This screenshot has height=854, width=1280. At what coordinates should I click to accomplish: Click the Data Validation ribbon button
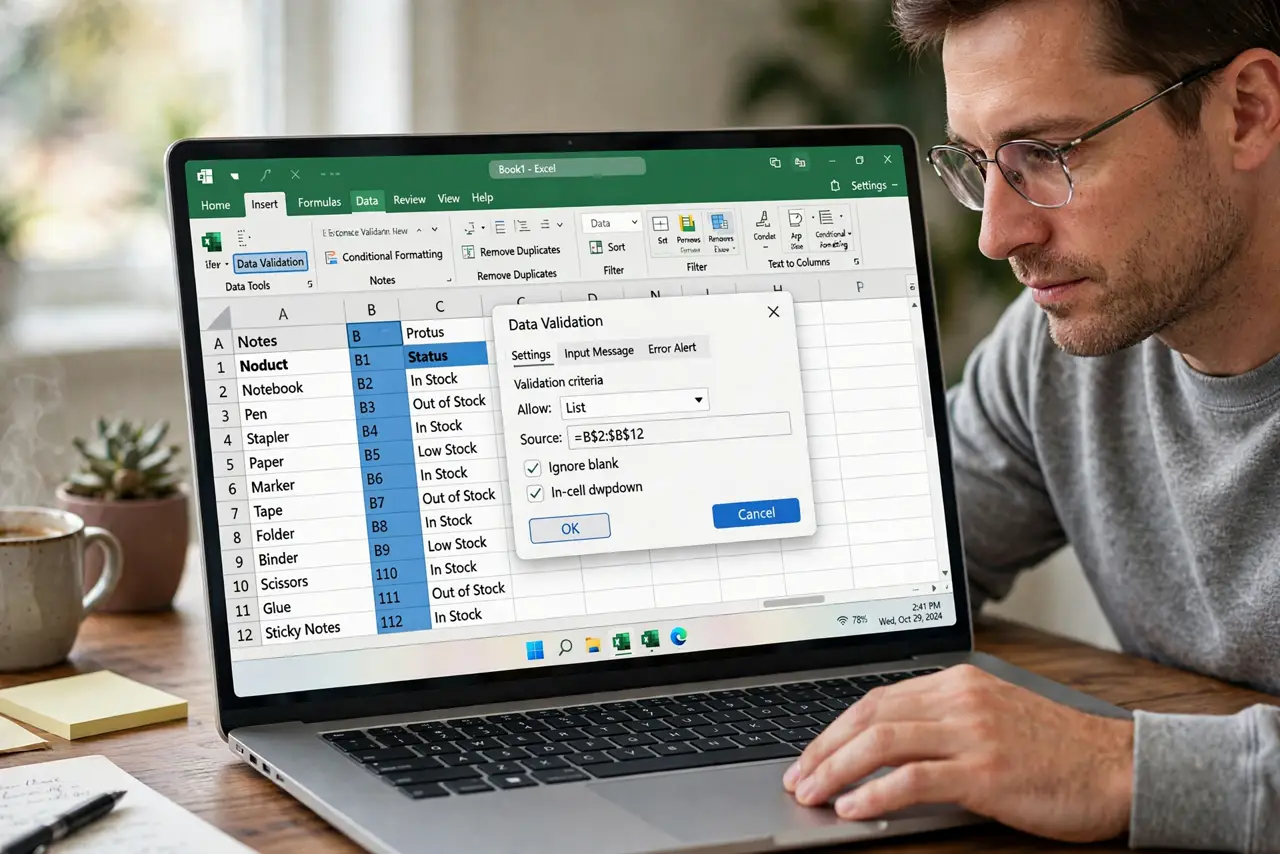270,262
